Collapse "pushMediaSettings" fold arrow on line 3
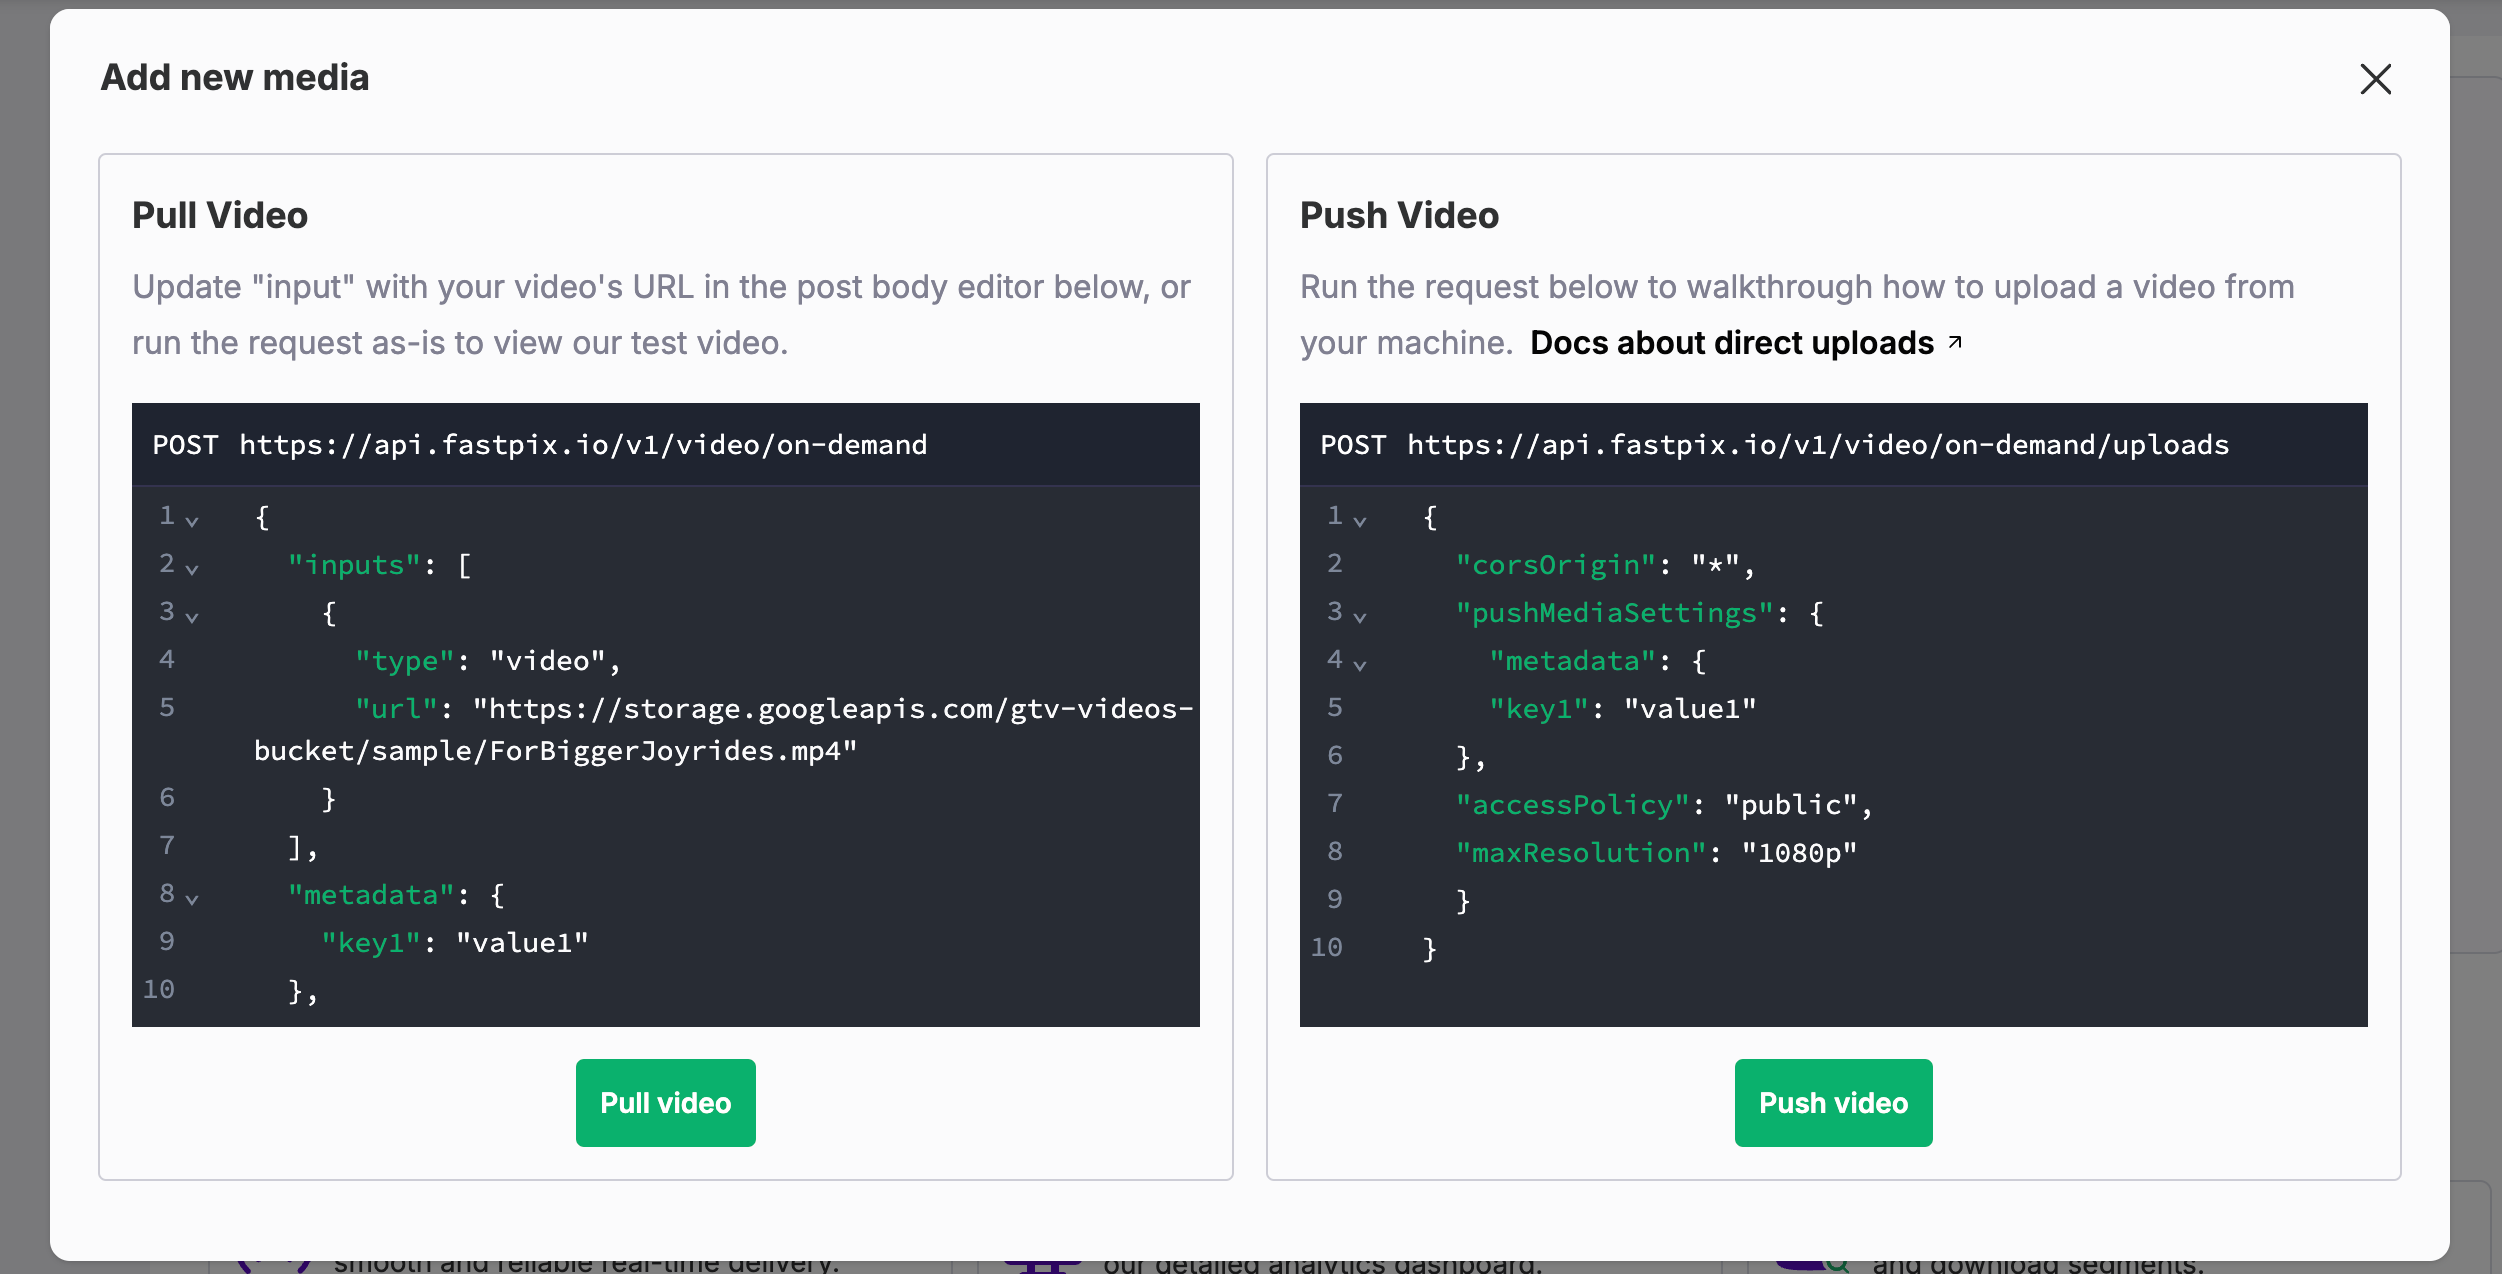Screen dimensions: 2502x1274 [x=1360, y=617]
